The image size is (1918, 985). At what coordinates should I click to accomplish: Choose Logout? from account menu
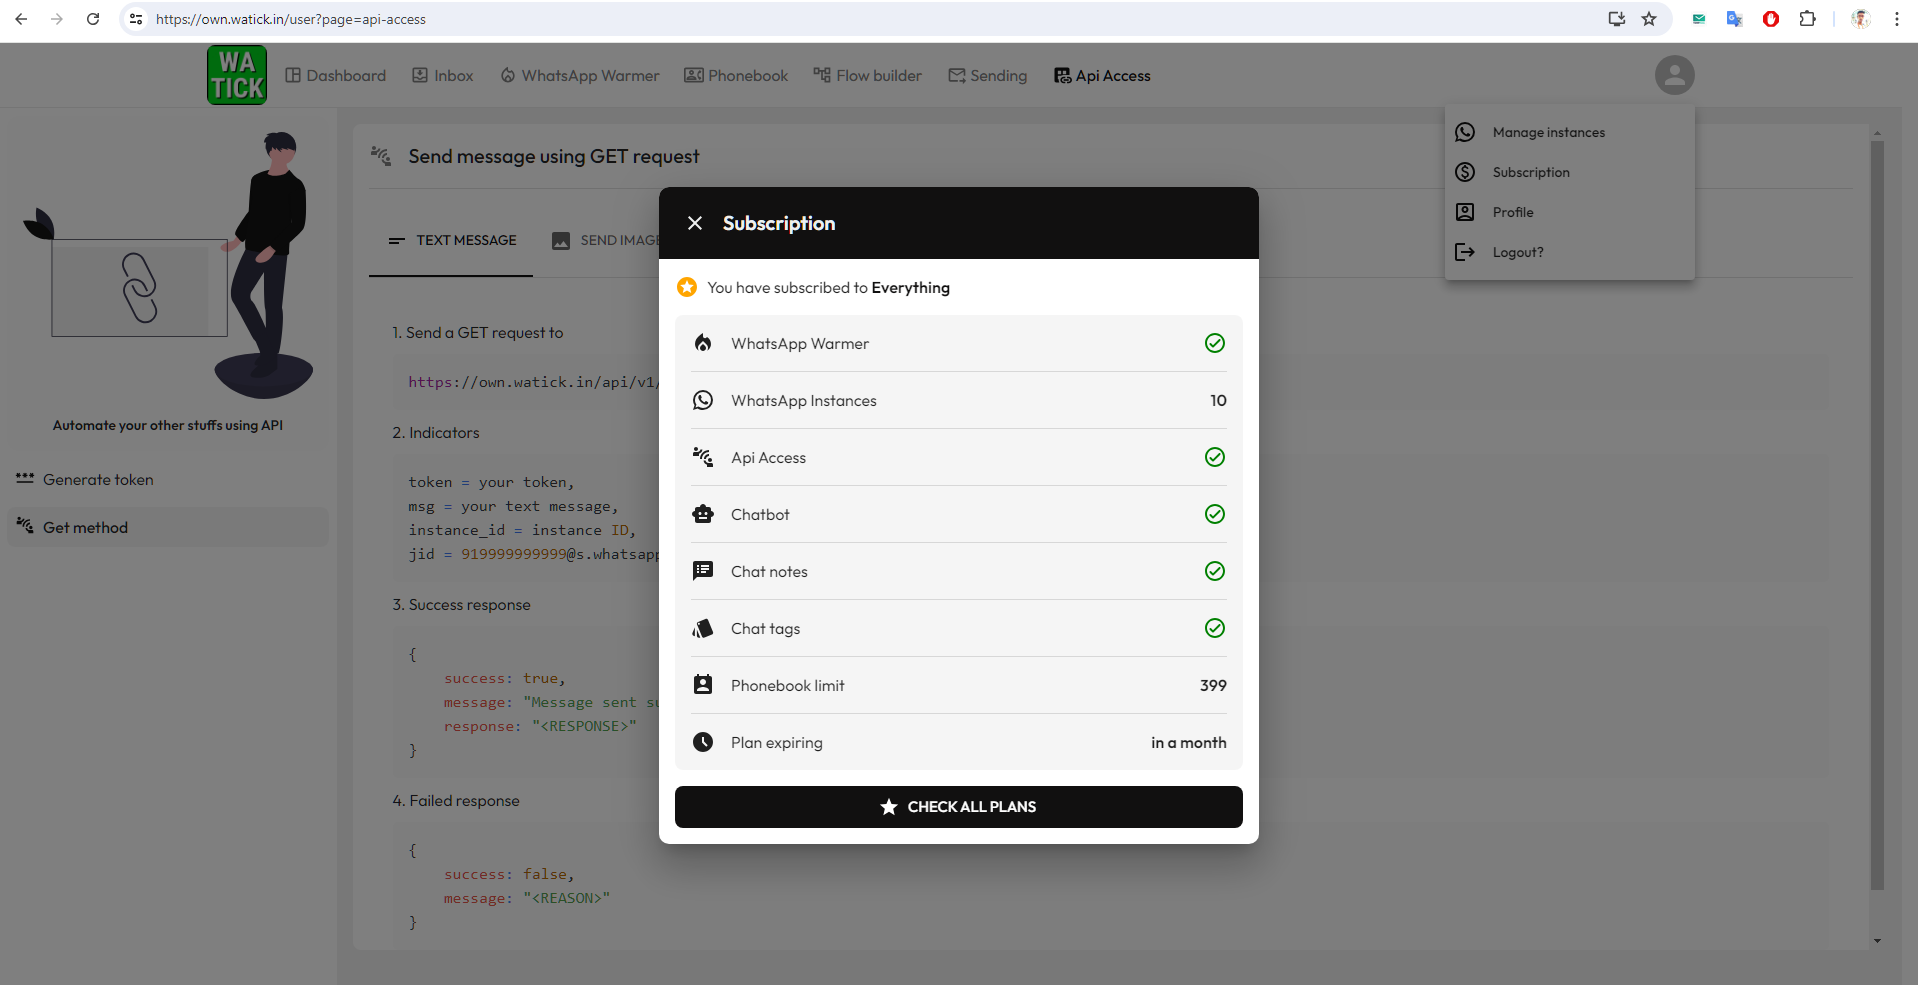1569,252
